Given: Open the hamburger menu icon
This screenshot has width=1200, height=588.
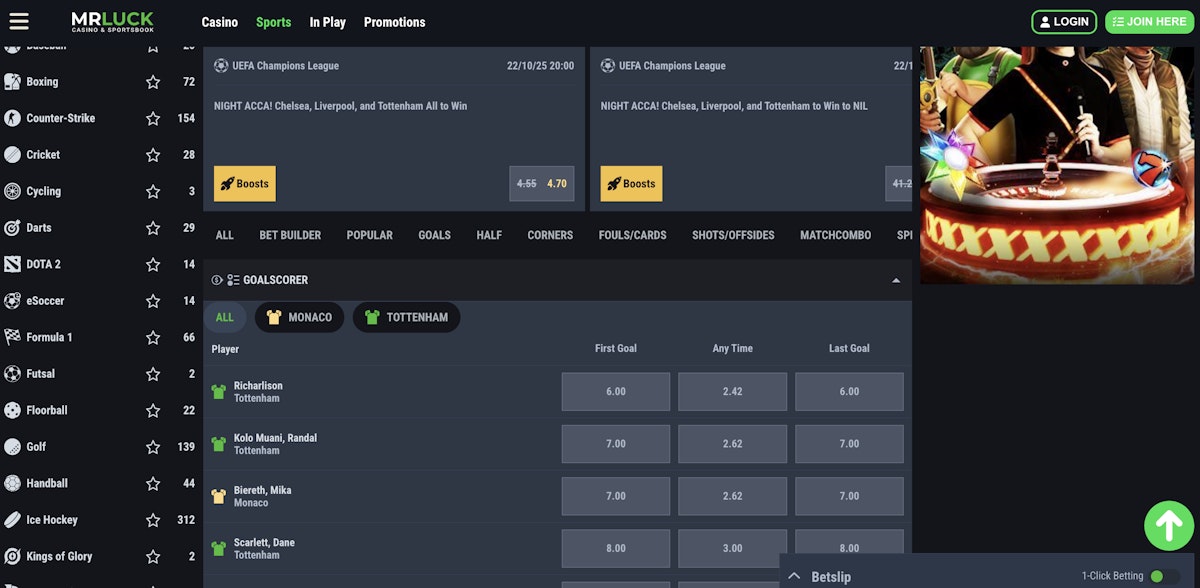Looking at the screenshot, I should pyautogui.click(x=18, y=21).
